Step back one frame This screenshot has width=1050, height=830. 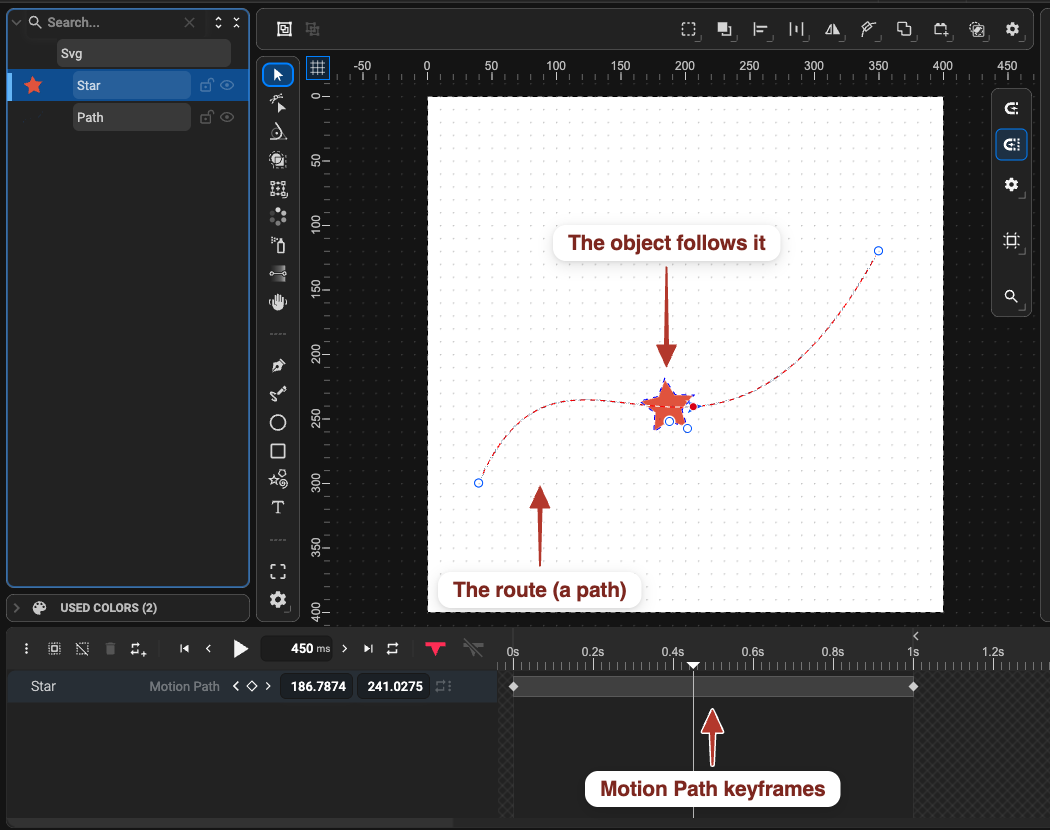(208, 648)
